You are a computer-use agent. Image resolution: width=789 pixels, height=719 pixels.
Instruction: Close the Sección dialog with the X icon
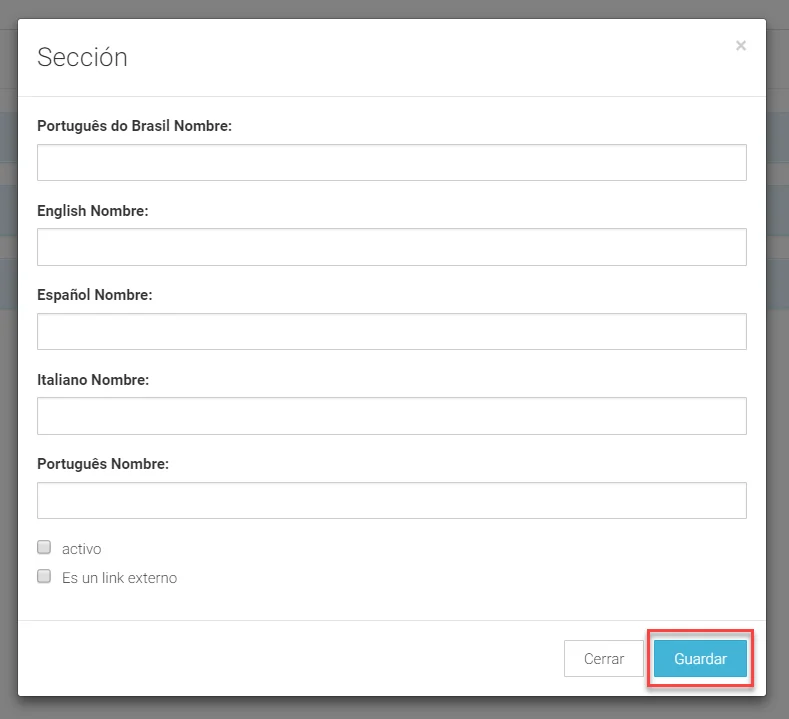[740, 46]
